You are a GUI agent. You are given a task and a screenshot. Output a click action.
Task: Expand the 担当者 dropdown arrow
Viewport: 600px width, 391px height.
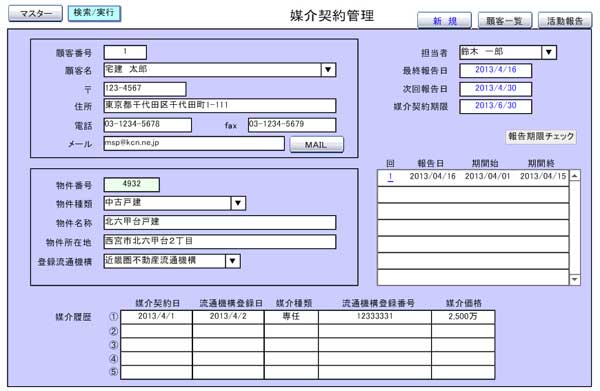(549, 52)
